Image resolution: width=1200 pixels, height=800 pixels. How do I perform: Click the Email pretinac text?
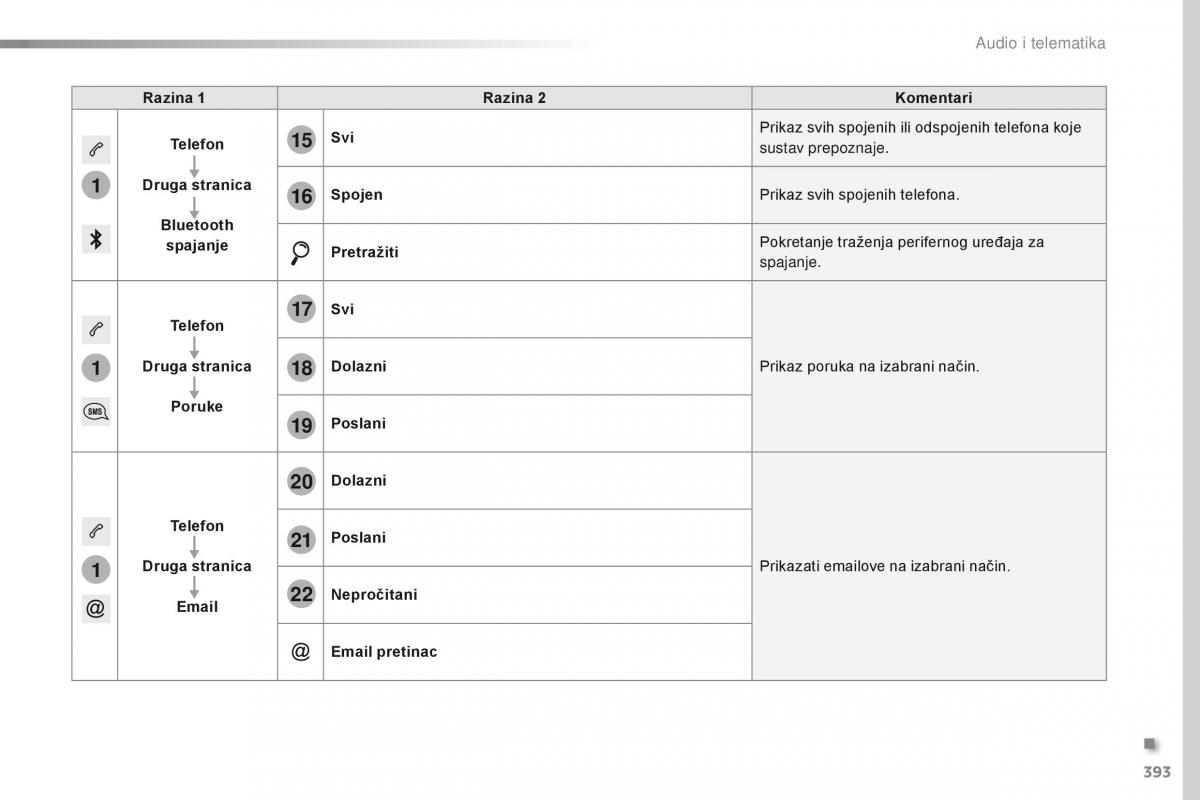pos(384,652)
